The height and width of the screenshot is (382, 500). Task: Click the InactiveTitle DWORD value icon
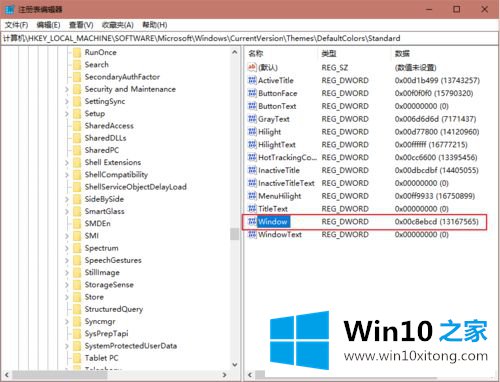(252, 170)
